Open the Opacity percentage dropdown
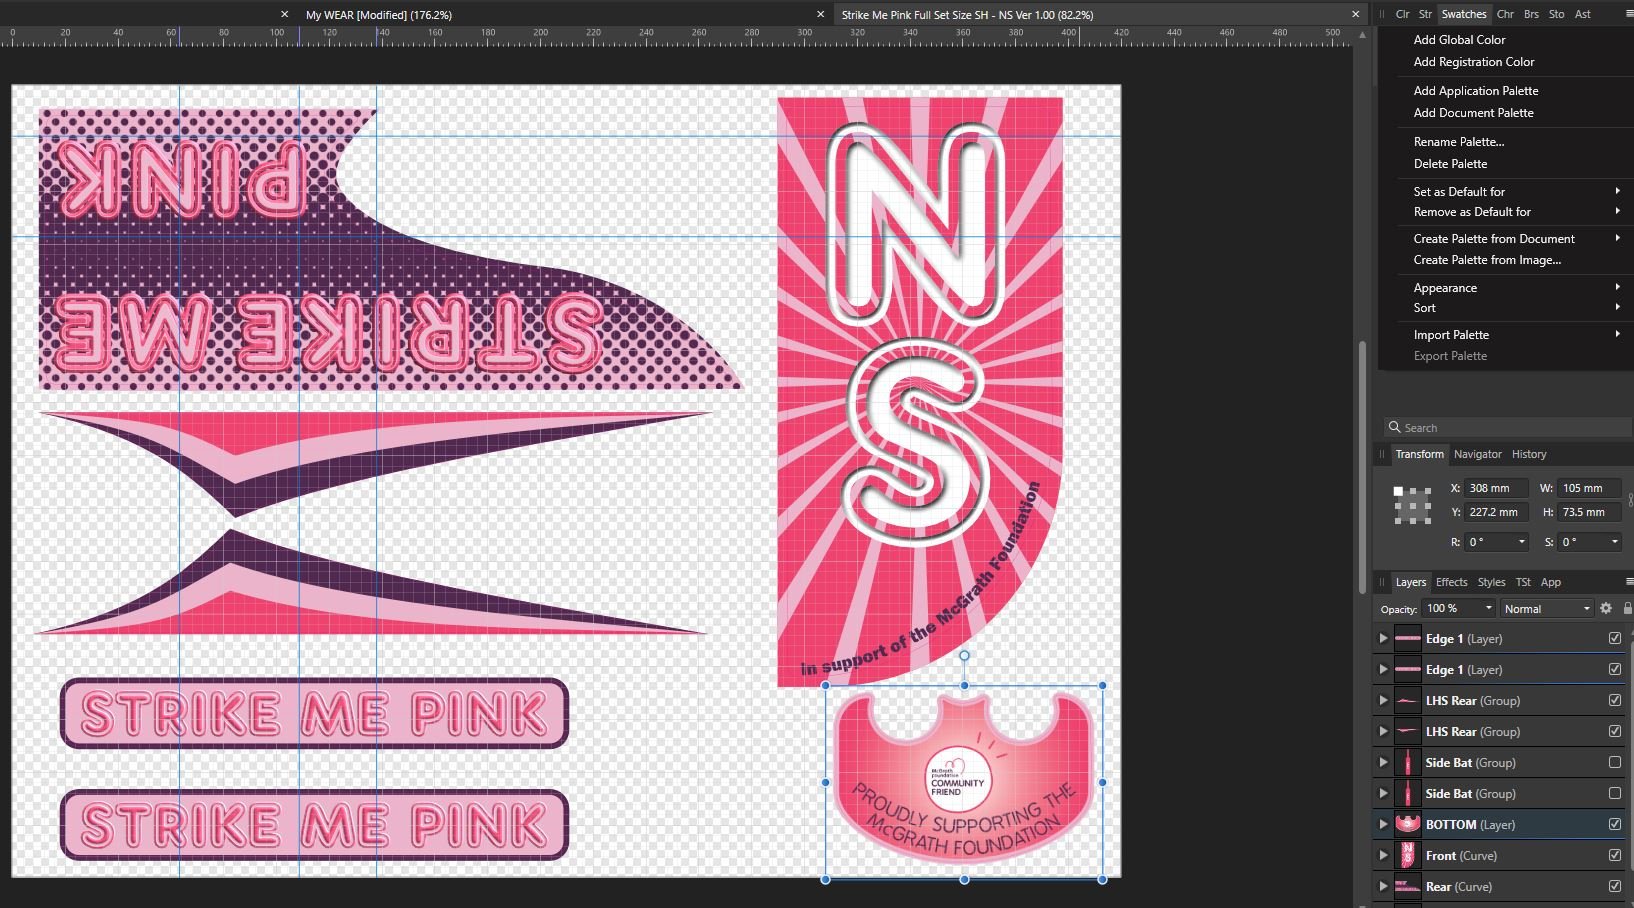 coord(1488,608)
